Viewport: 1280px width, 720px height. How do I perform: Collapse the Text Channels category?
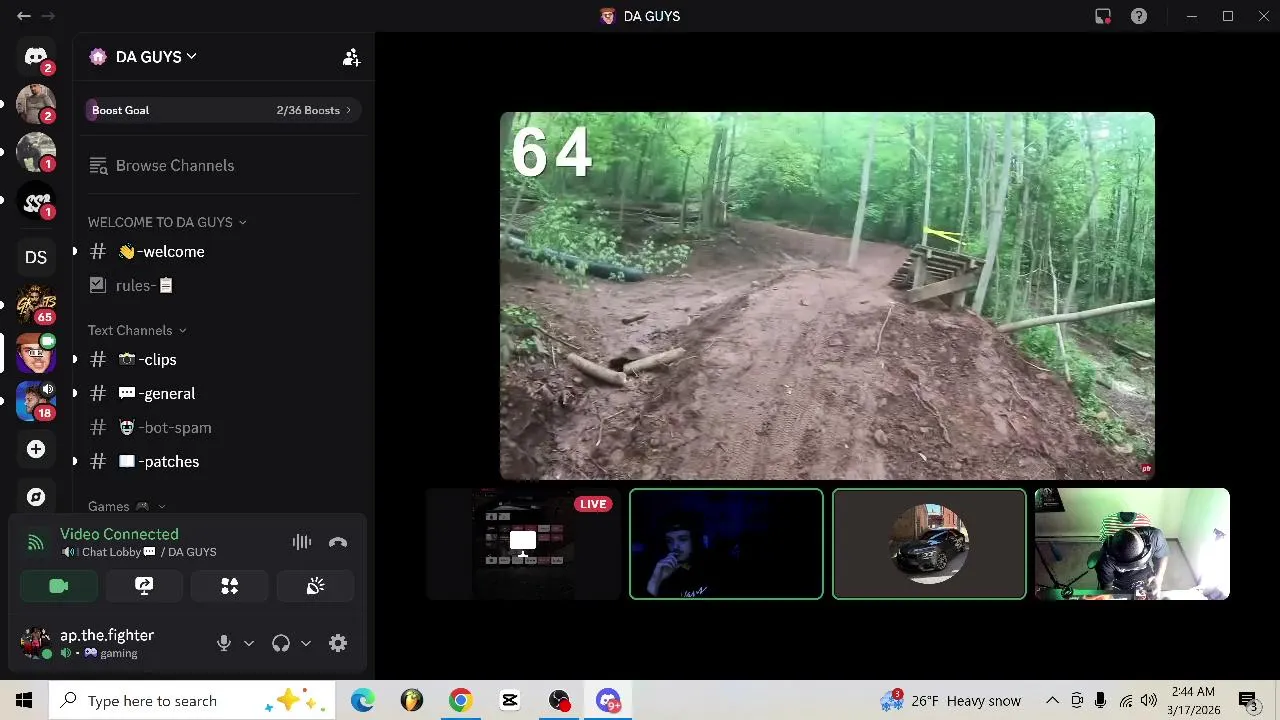[x=137, y=330]
